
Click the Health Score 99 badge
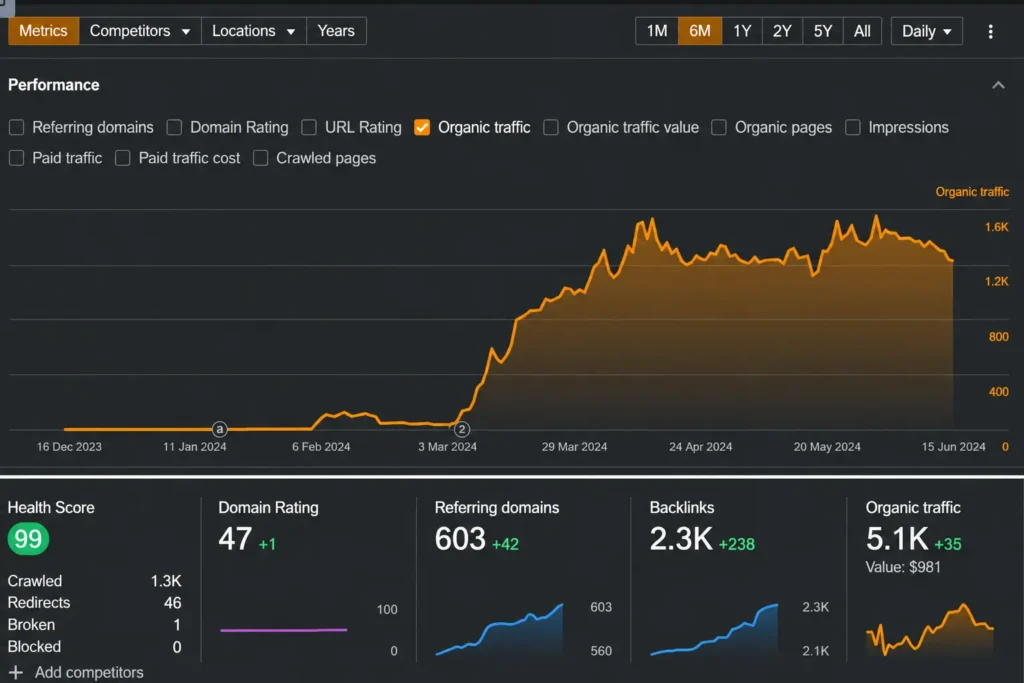[x=28, y=539]
